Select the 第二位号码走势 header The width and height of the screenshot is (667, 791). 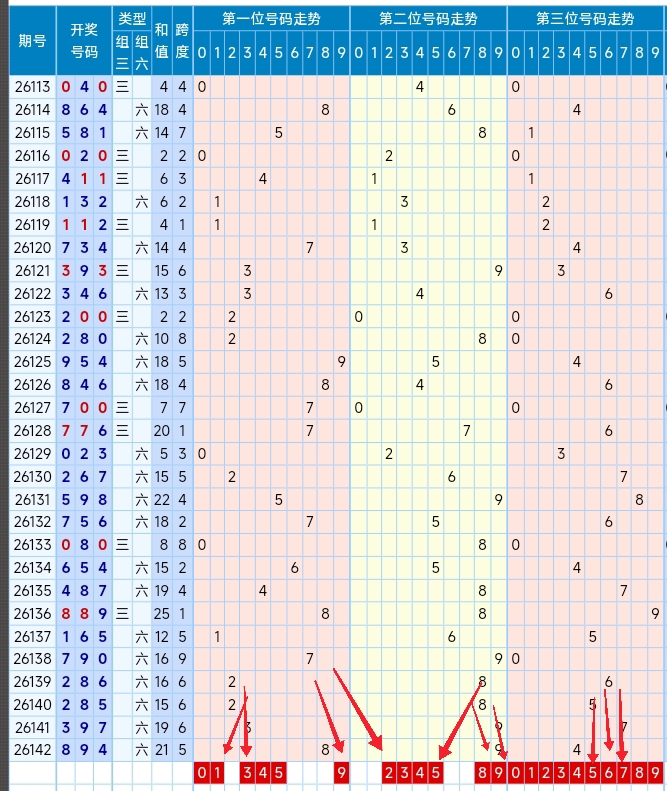point(428,19)
